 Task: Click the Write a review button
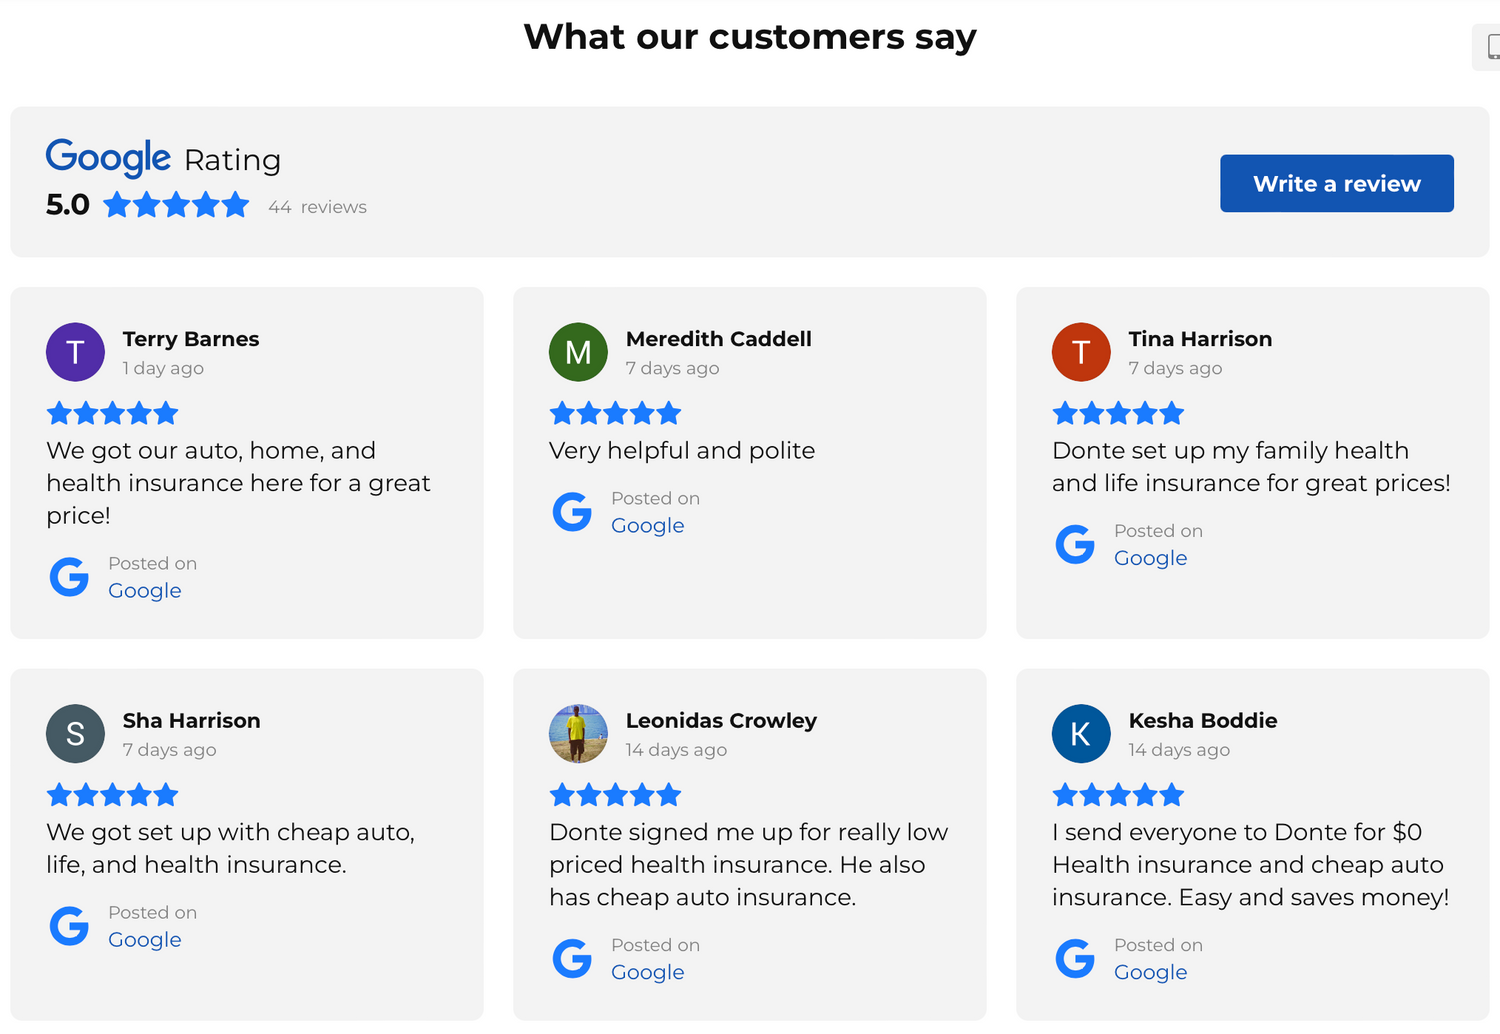[x=1336, y=183]
